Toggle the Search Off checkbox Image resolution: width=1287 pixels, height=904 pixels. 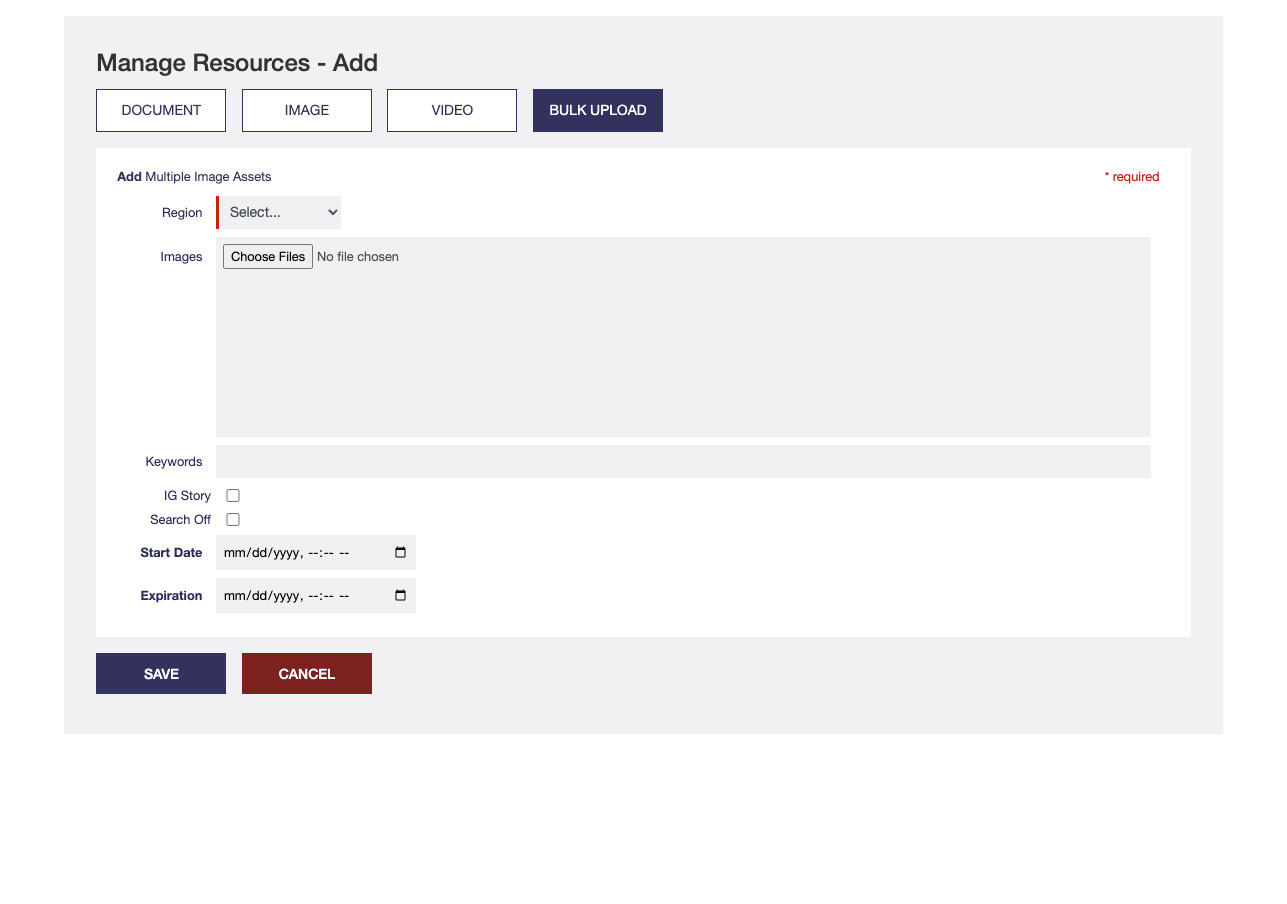[x=233, y=520]
